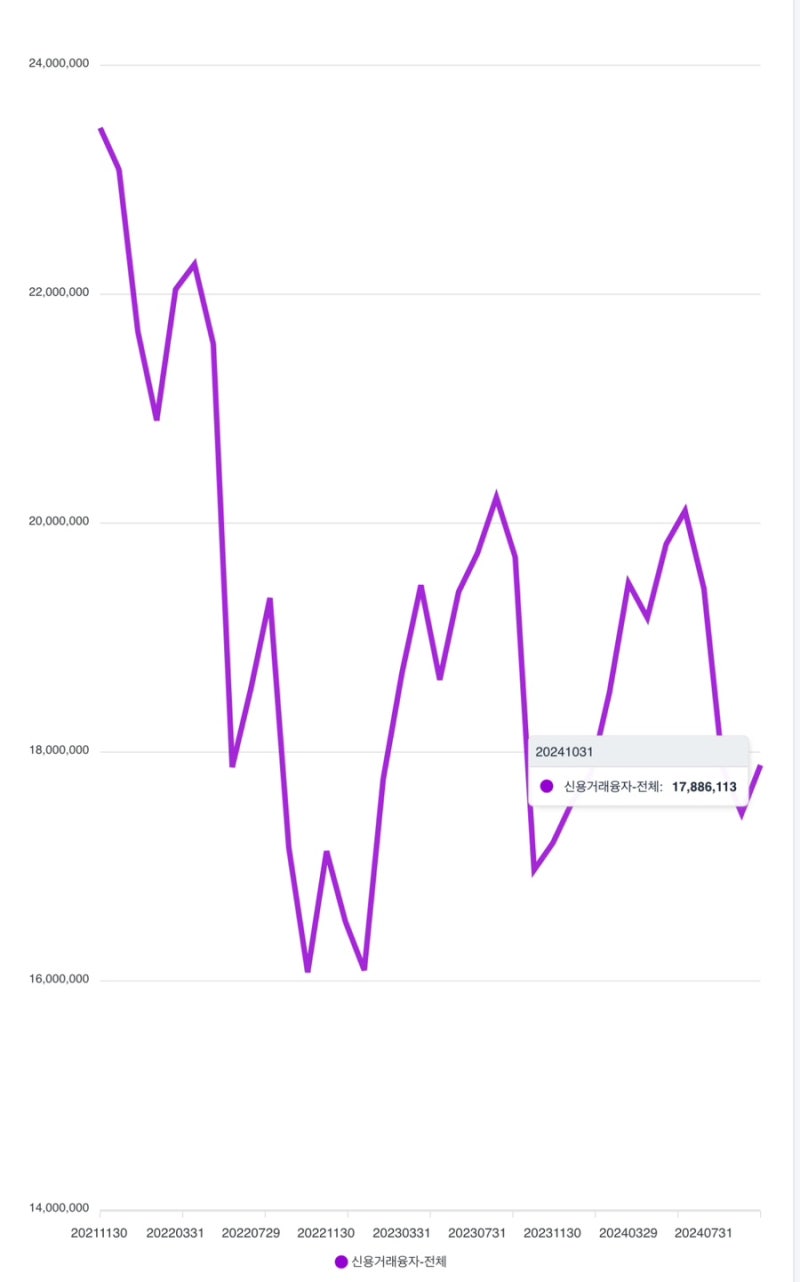Screen dimensions: 800x1282
Task: Click the tooltip value 17,886,113
Action: tap(704, 787)
